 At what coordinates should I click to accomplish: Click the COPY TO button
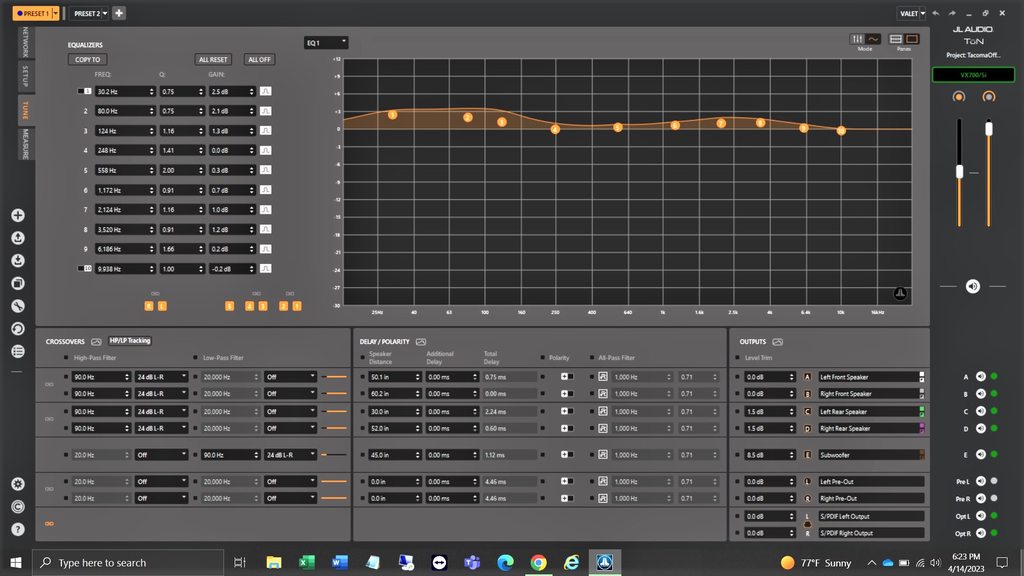pyautogui.click(x=88, y=59)
